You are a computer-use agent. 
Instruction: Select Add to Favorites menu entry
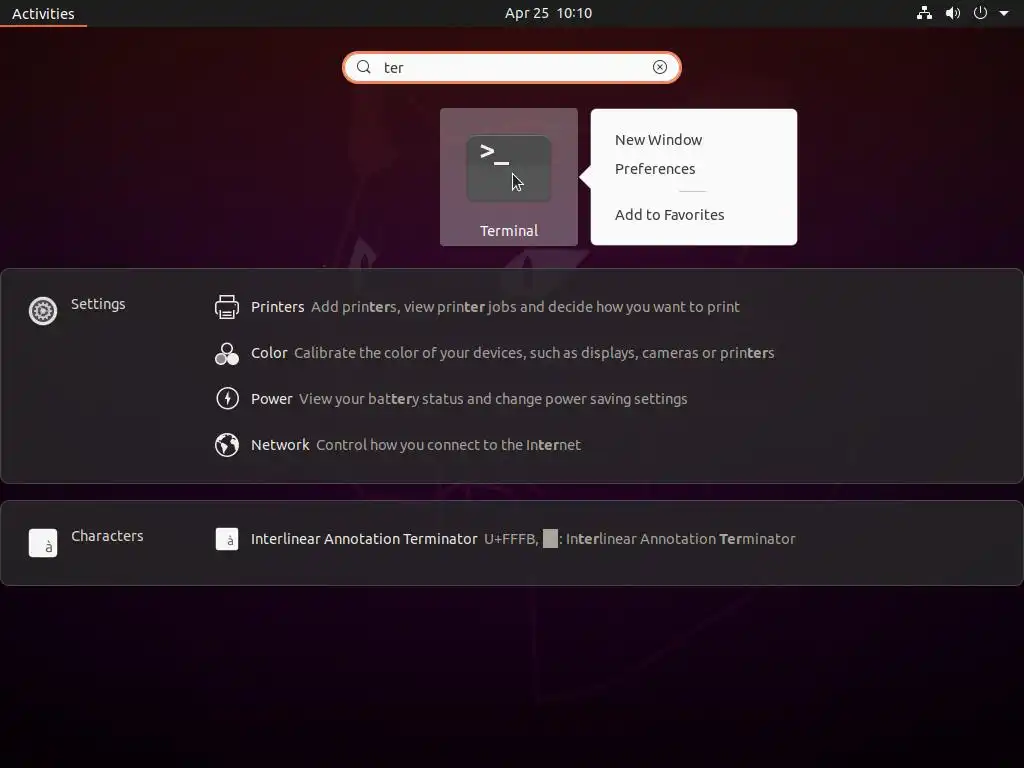pyautogui.click(x=669, y=215)
